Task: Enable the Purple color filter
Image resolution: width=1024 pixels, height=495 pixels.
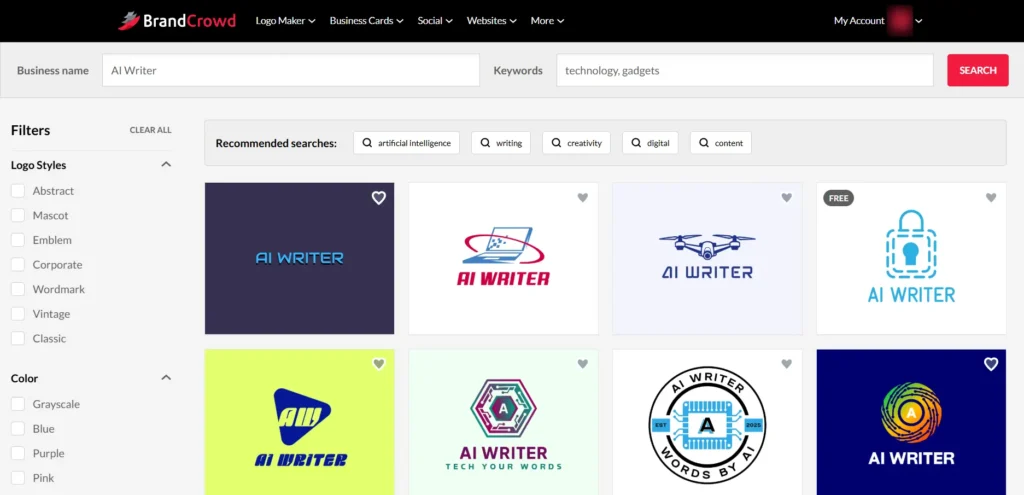Action: coord(18,453)
